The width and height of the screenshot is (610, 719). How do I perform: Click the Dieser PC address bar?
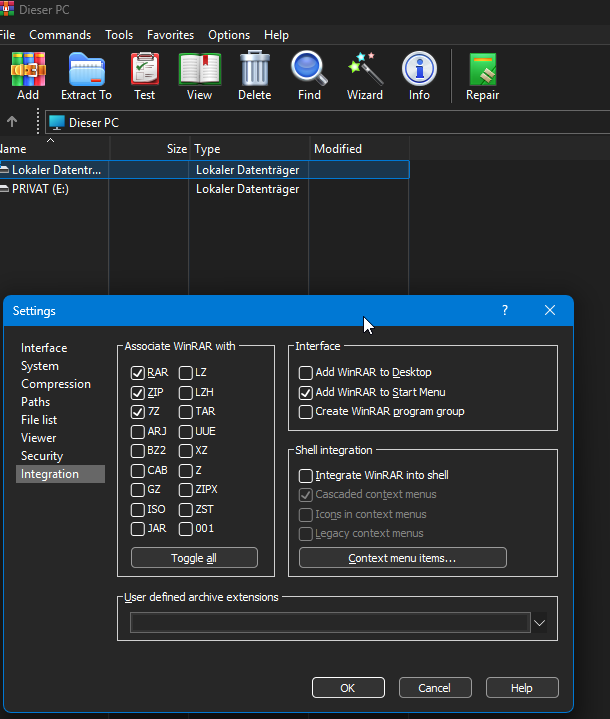tap(327, 122)
